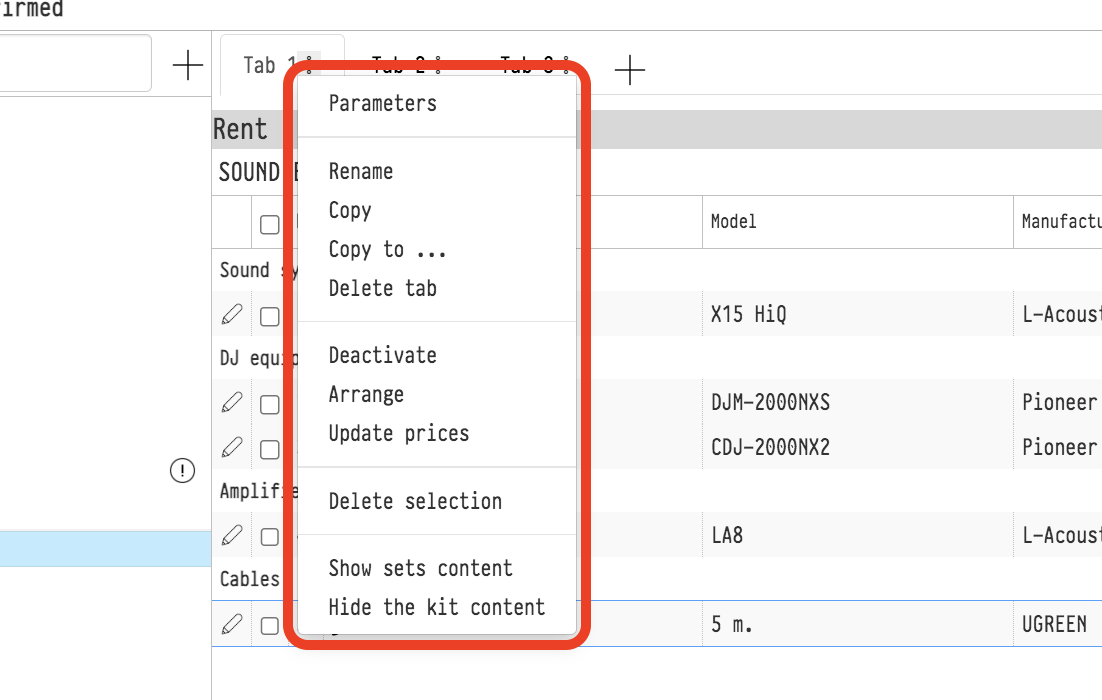Tick the checkbox for DJM-2000NXS row

[269, 405]
